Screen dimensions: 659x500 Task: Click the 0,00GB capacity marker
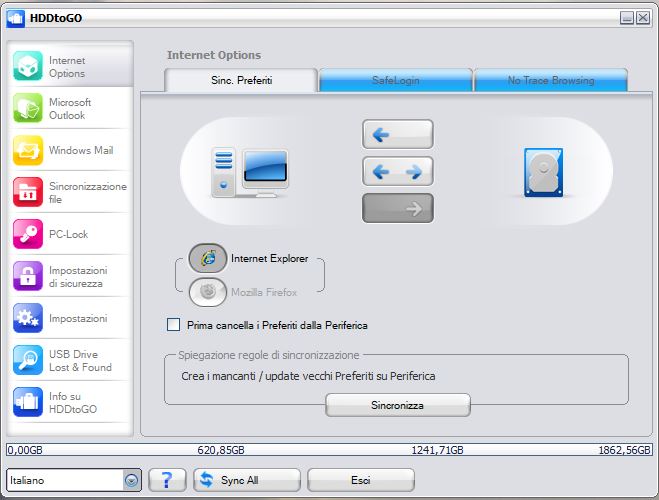pyautogui.click(x=25, y=450)
